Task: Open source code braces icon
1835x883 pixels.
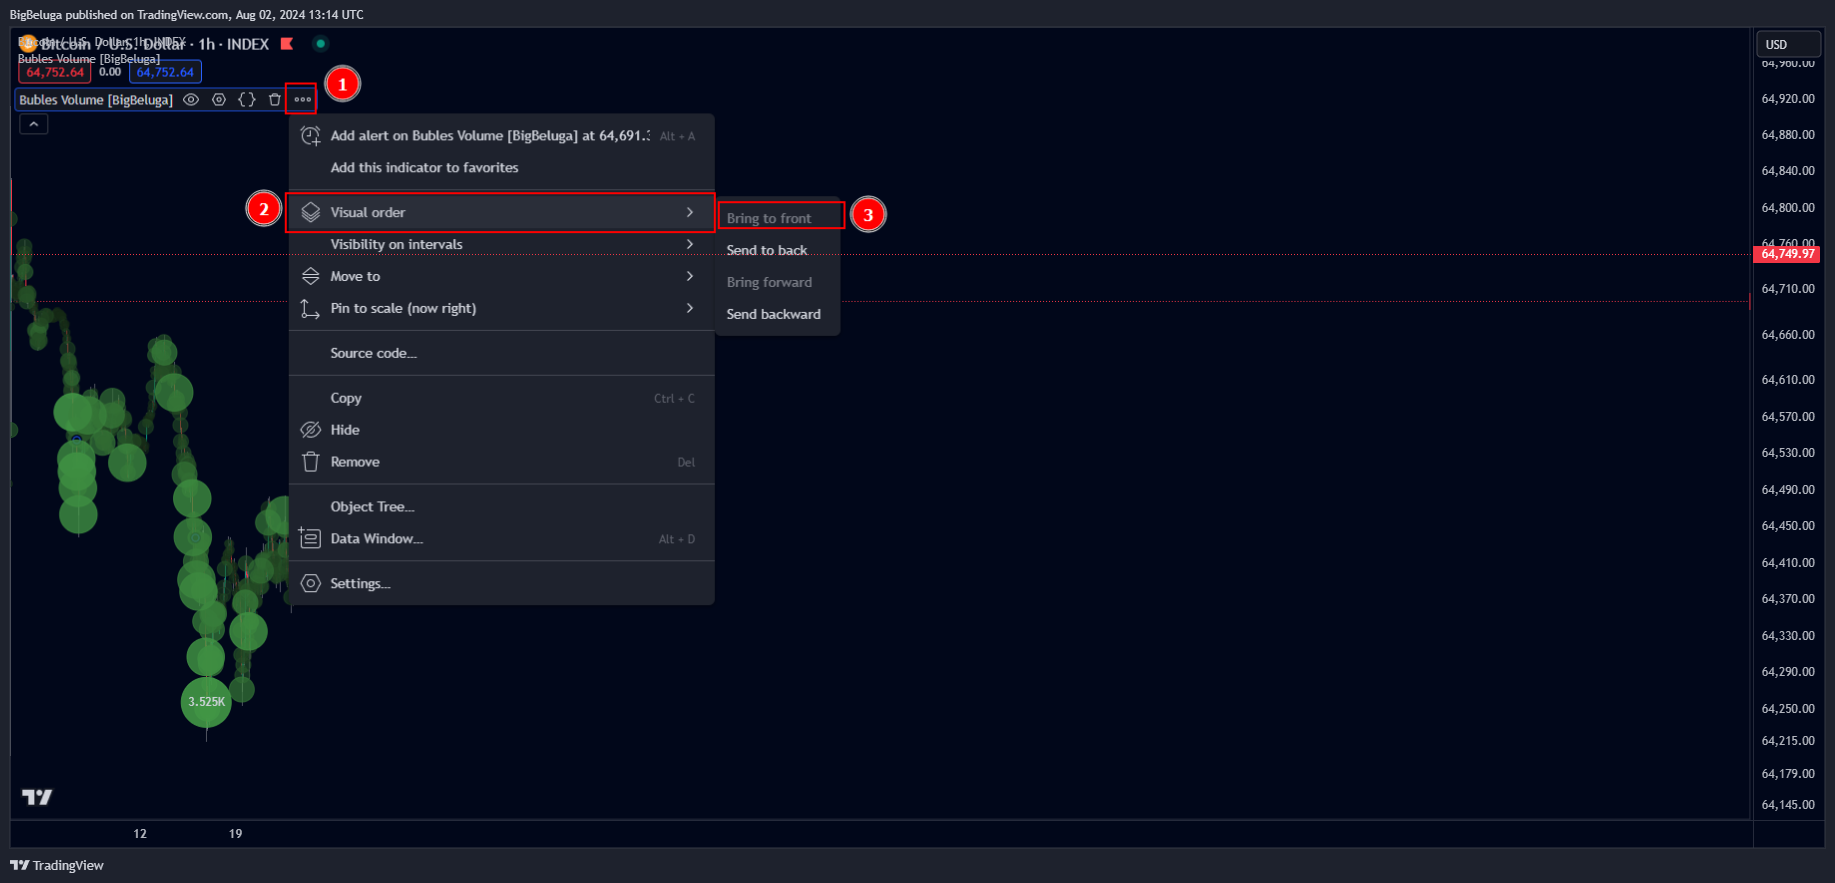Action: pos(247,100)
